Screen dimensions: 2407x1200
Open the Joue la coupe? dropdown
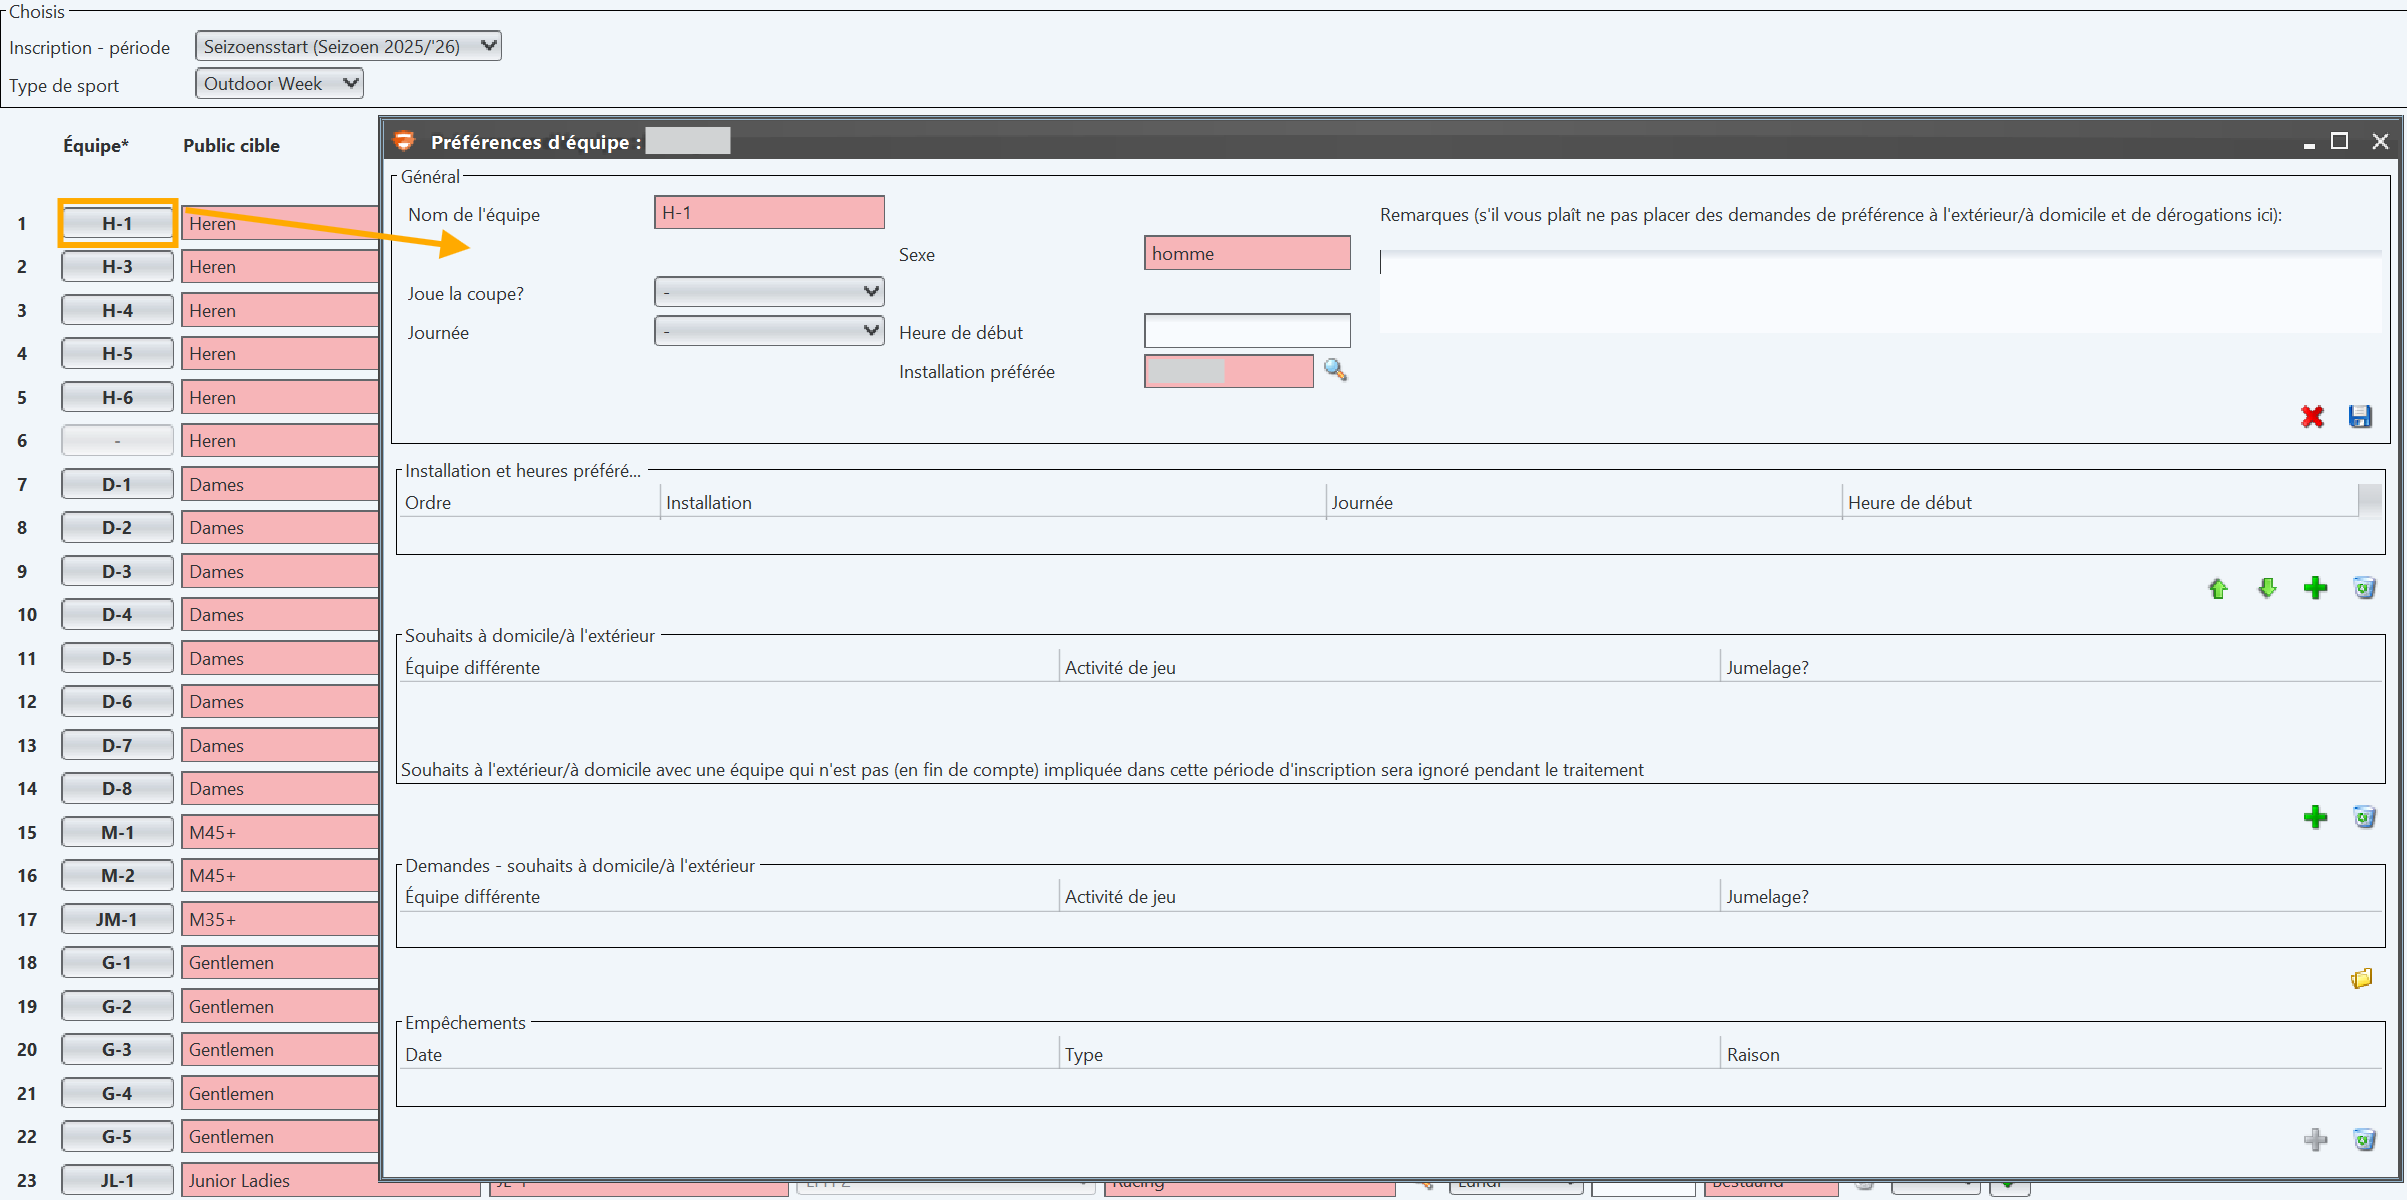pyautogui.click(x=769, y=292)
